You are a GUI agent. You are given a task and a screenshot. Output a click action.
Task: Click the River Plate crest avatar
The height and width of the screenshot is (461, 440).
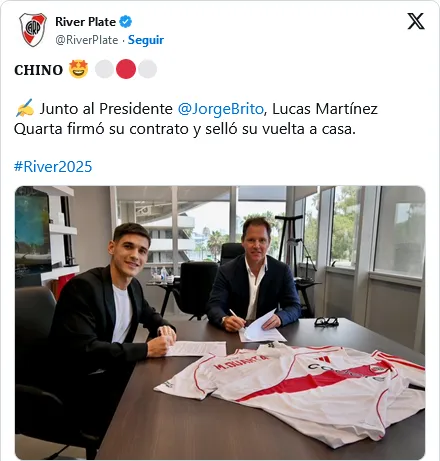[33, 30]
